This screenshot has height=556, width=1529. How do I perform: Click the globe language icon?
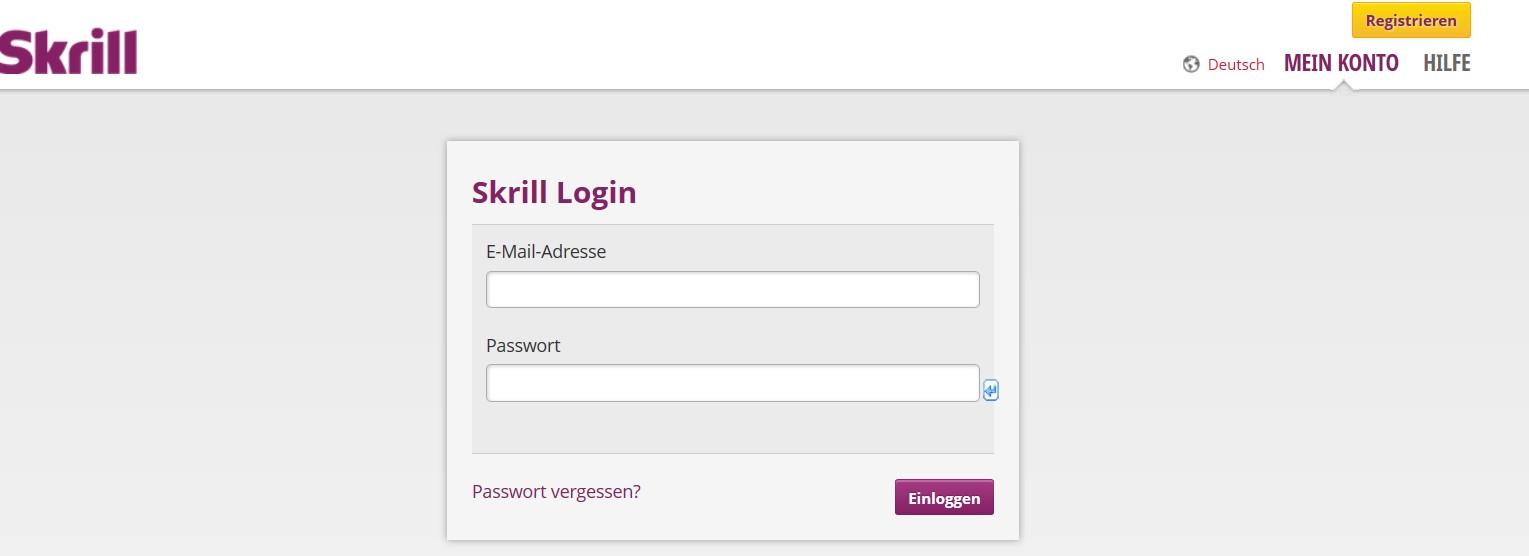coord(1191,64)
